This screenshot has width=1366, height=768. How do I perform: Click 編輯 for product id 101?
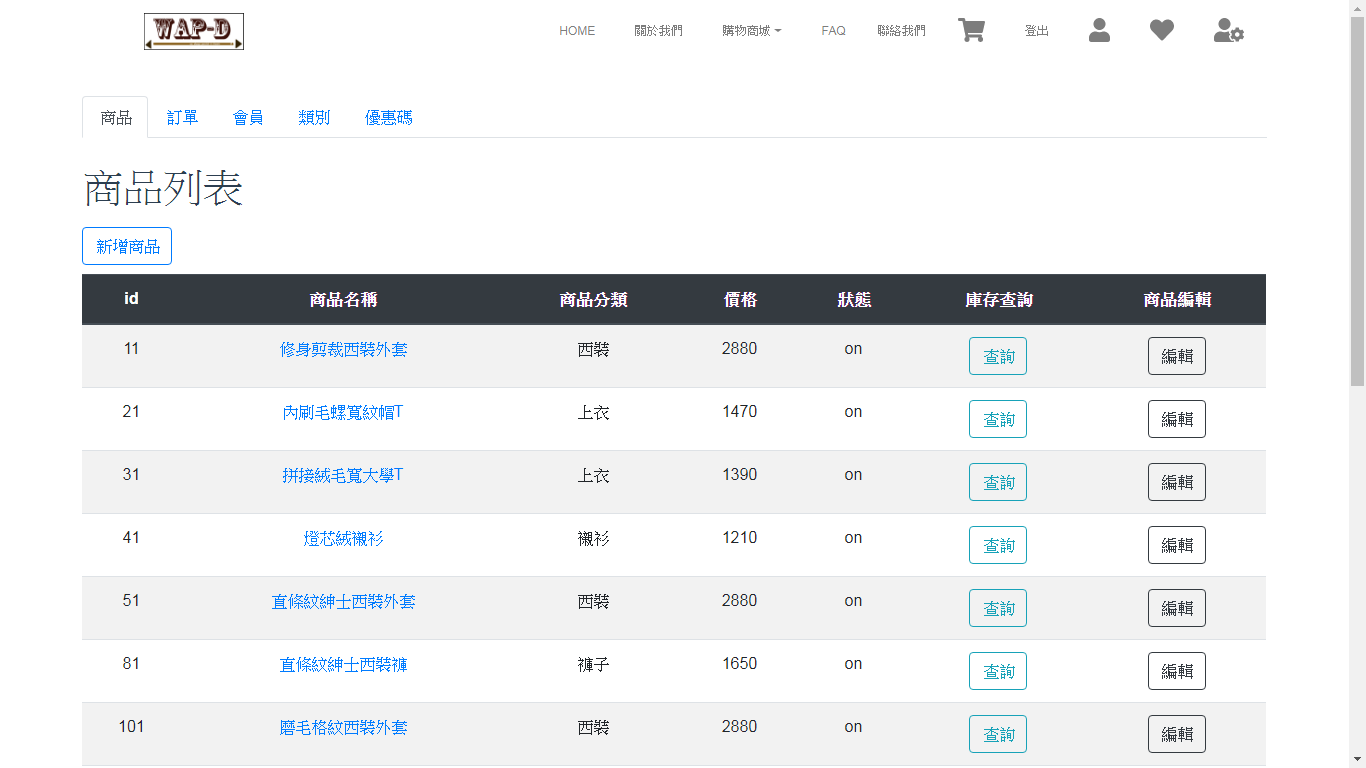point(1177,734)
